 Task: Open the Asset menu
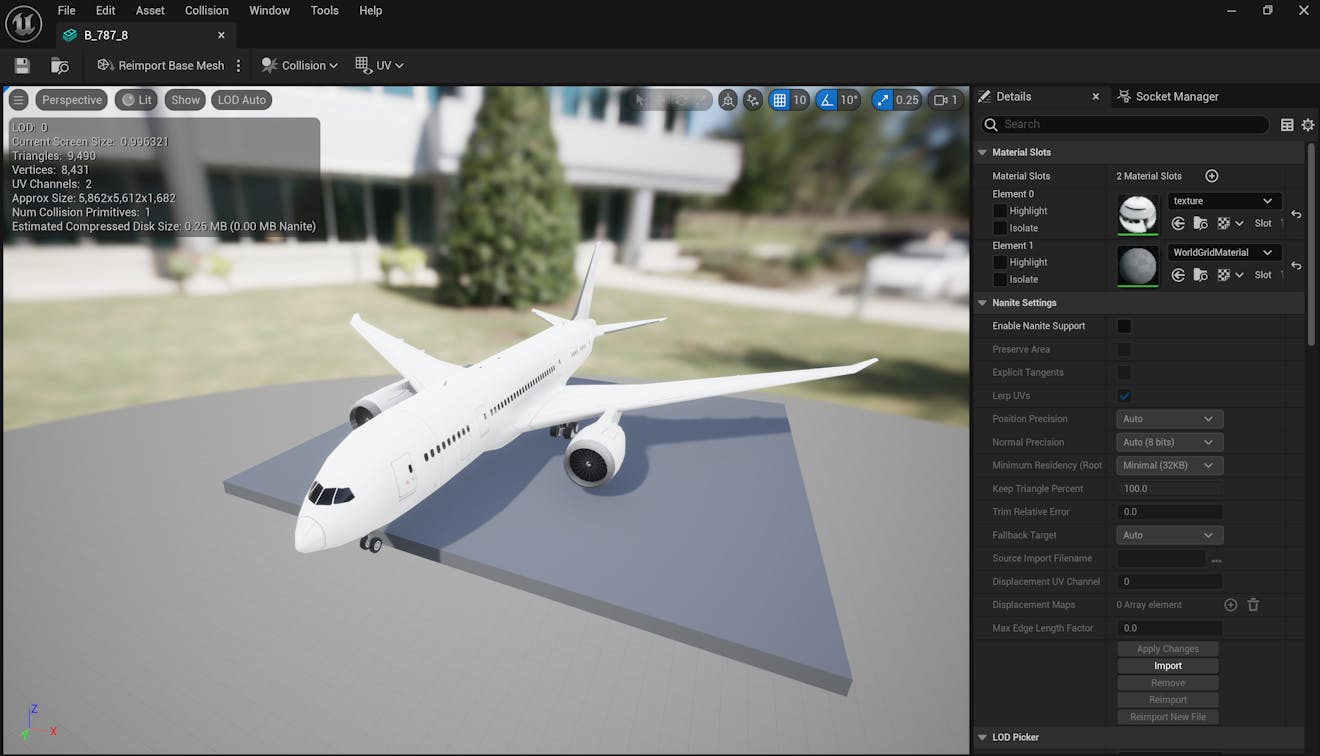coord(150,10)
